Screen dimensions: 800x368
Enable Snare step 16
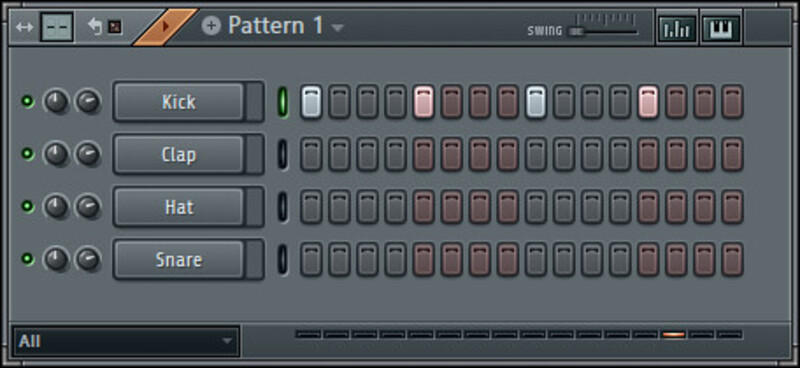coord(732,259)
